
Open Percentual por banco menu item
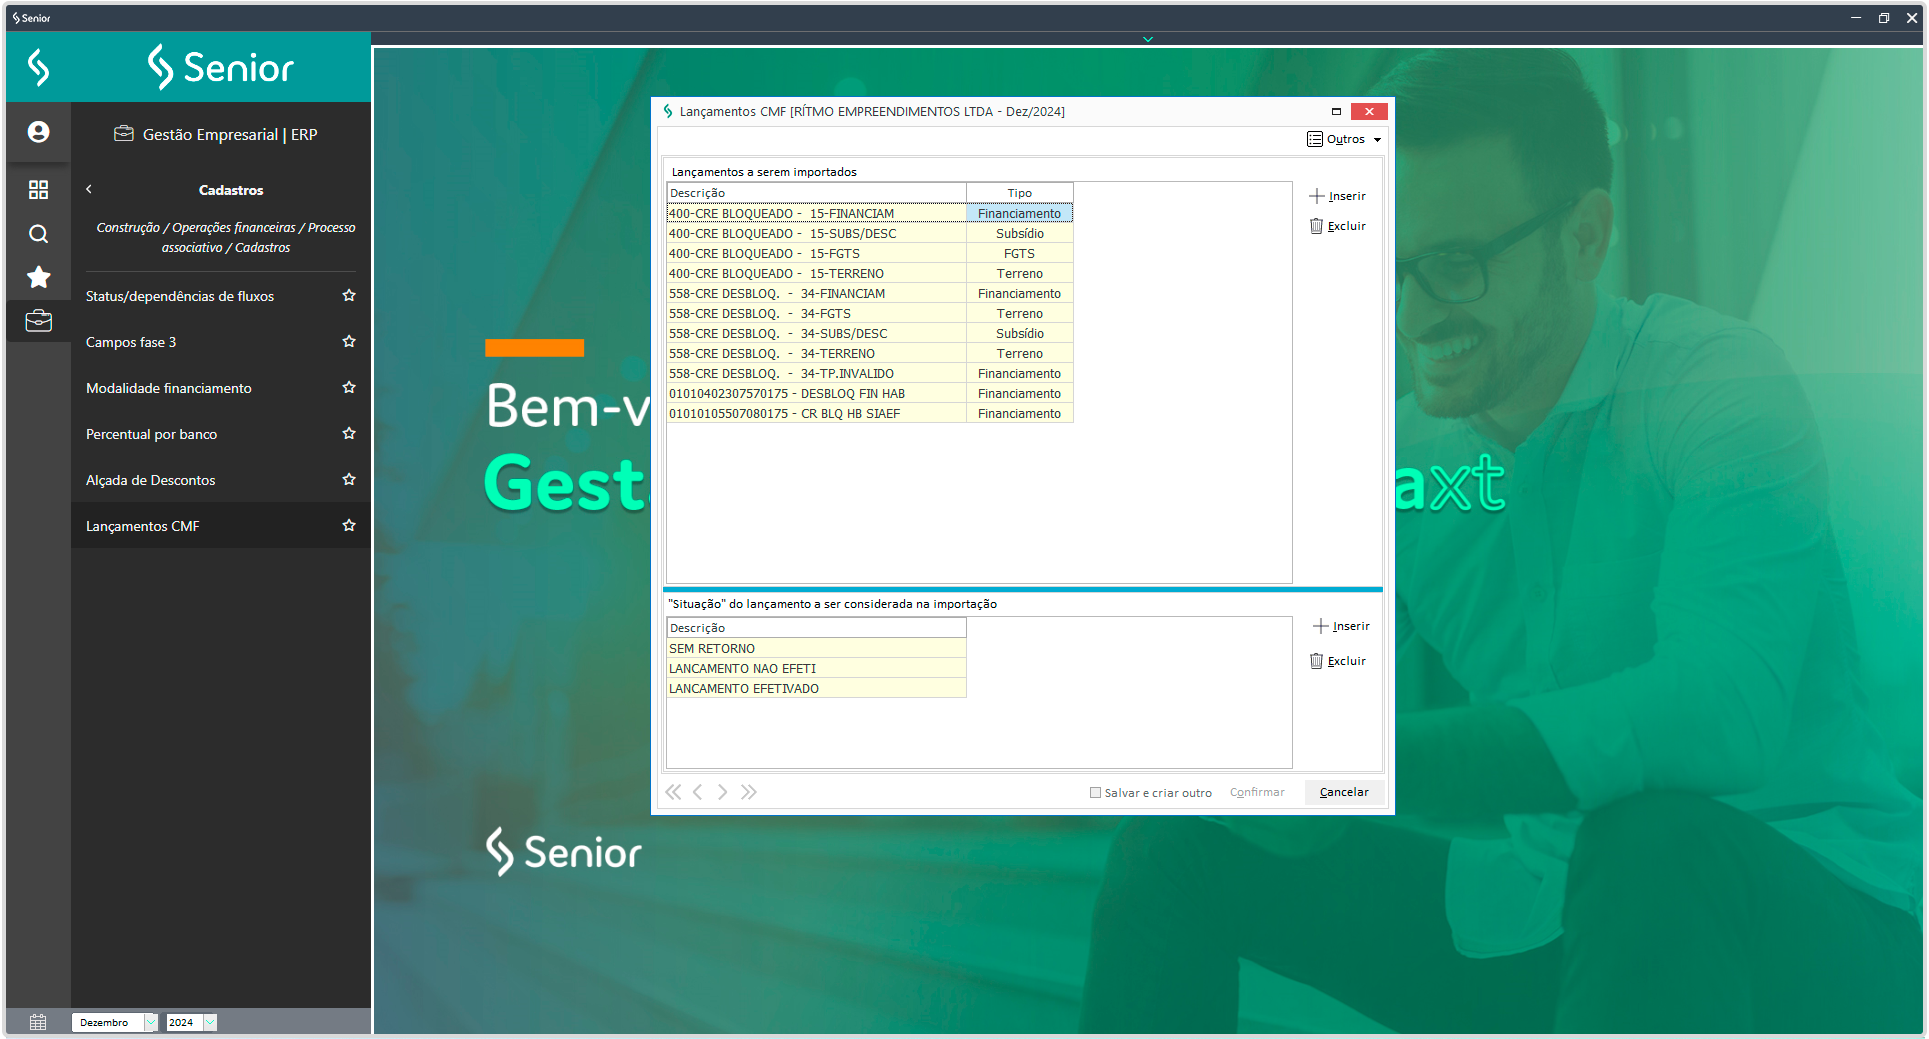coord(152,434)
